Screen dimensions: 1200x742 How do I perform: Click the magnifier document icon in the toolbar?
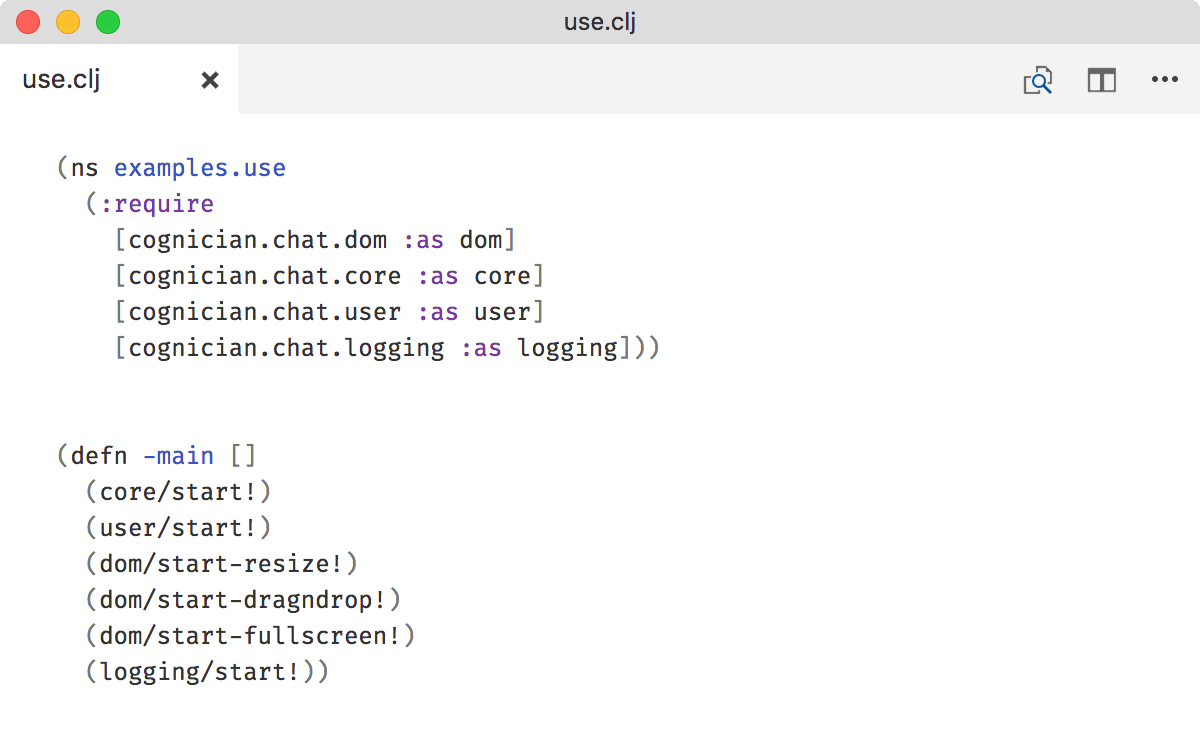click(1037, 80)
